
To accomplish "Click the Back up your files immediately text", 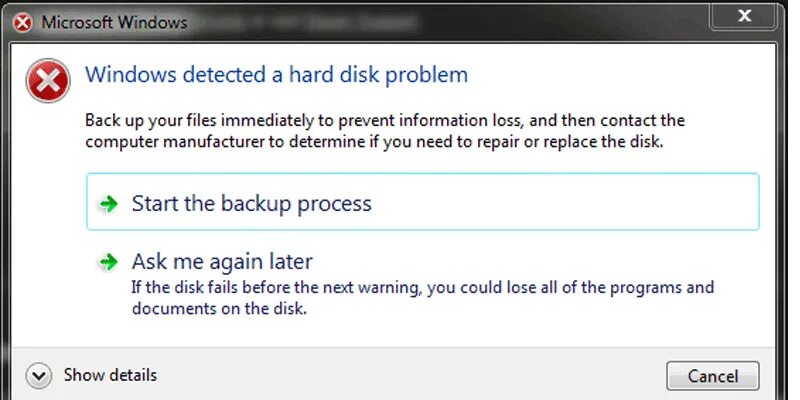I will click(384, 121).
